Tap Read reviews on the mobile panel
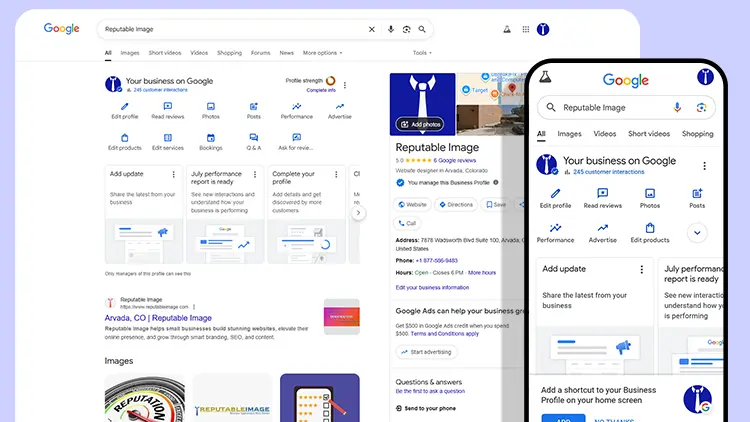This screenshot has height=422, width=750. [603, 199]
